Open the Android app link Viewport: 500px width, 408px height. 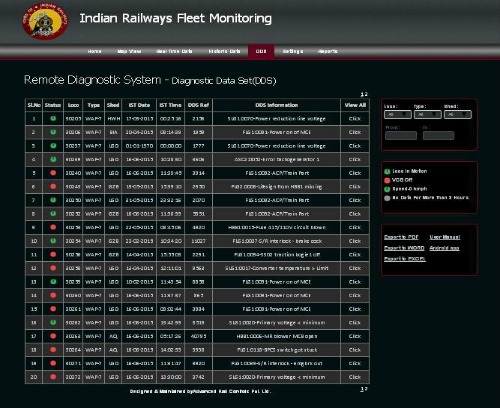click(444, 248)
